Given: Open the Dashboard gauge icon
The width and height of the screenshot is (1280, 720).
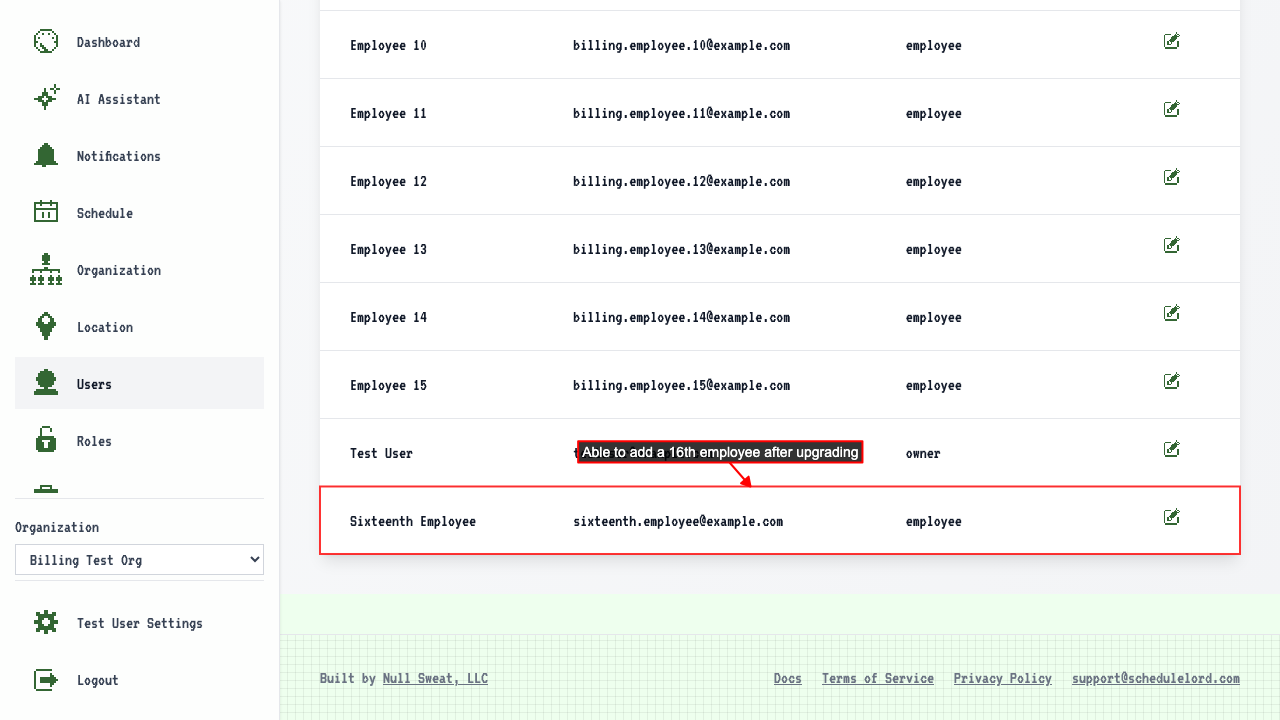Looking at the screenshot, I should coord(46,42).
